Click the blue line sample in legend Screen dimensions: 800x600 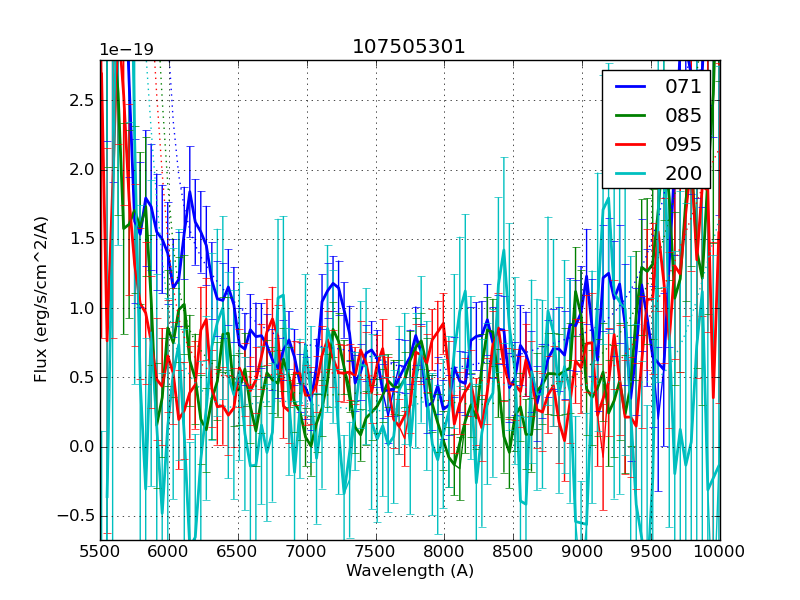tap(631, 87)
